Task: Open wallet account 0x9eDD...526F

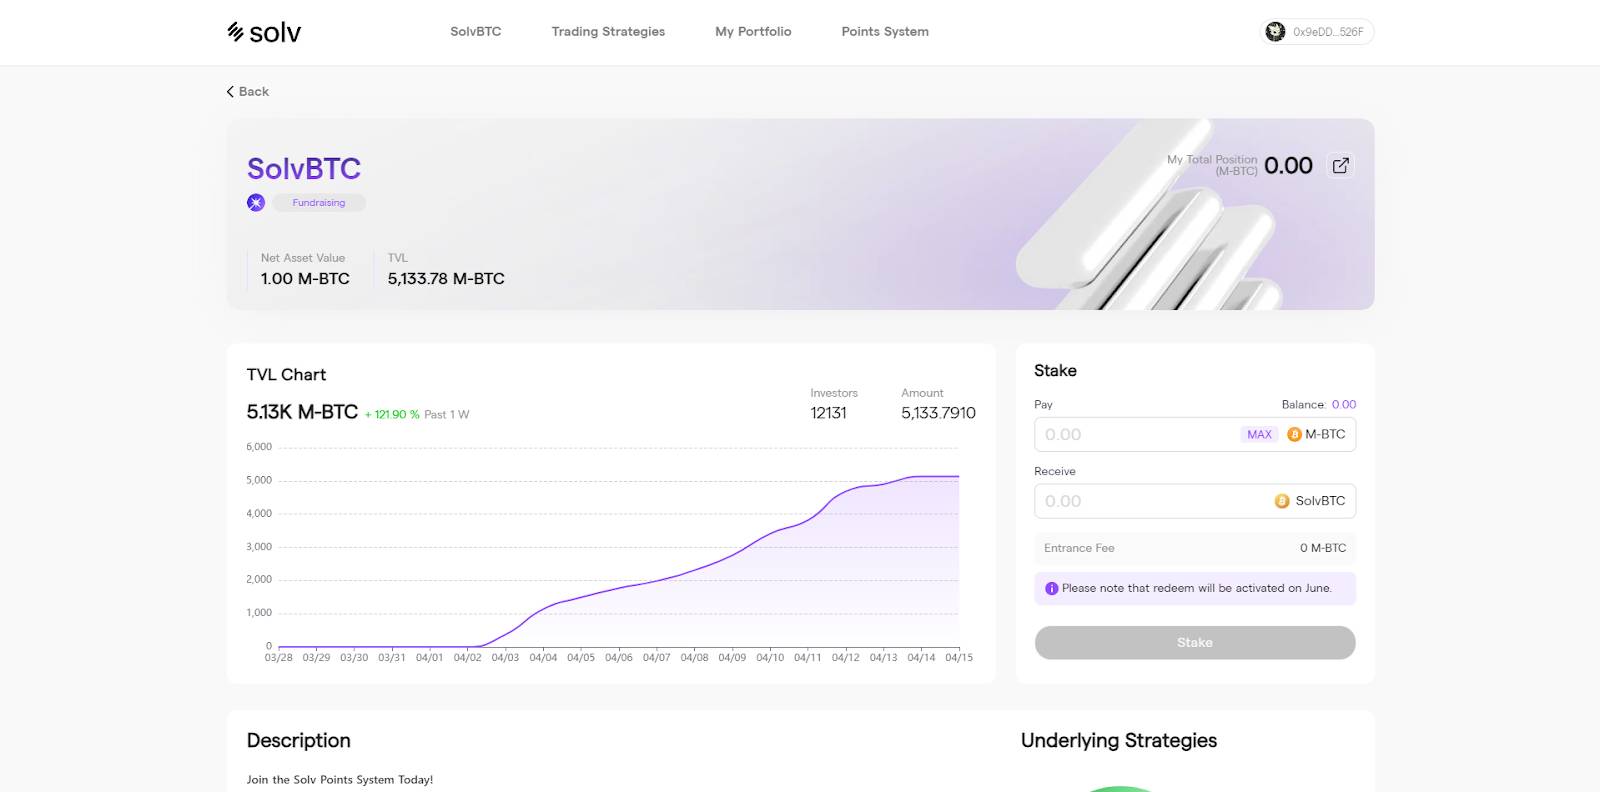Action: tap(1316, 32)
